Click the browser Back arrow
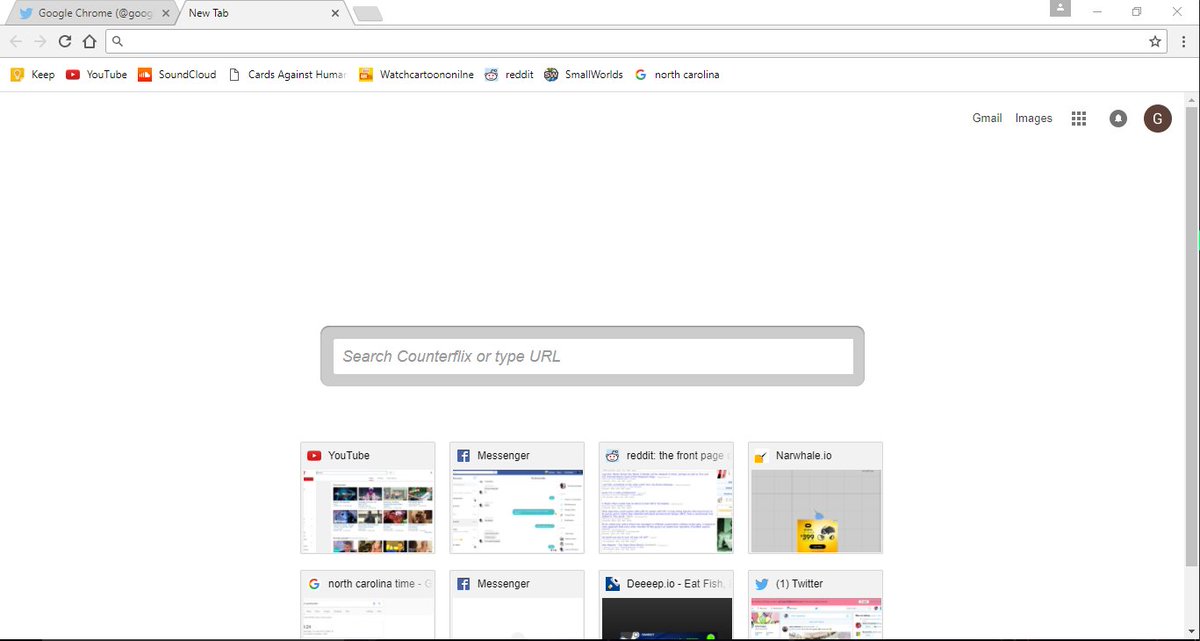The width and height of the screenshot is (1200, 641). (x=15, y=41)
